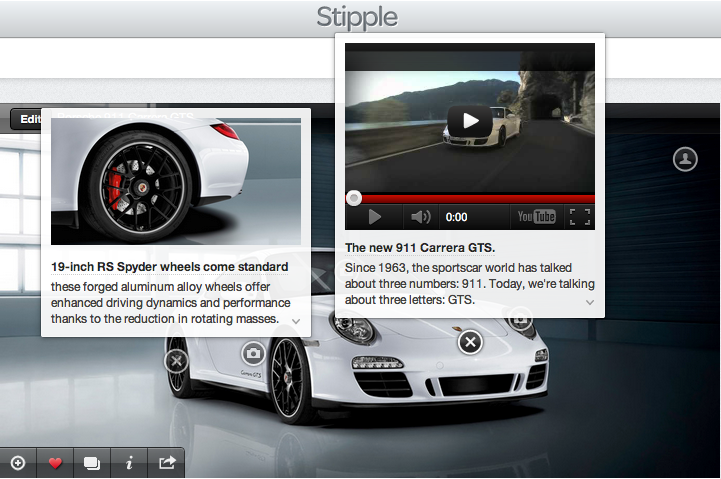Image resolution: width=721 pixels, height=479 pixels.
Task: Share the image with the arrow icon
Action: tap(166, 462)
